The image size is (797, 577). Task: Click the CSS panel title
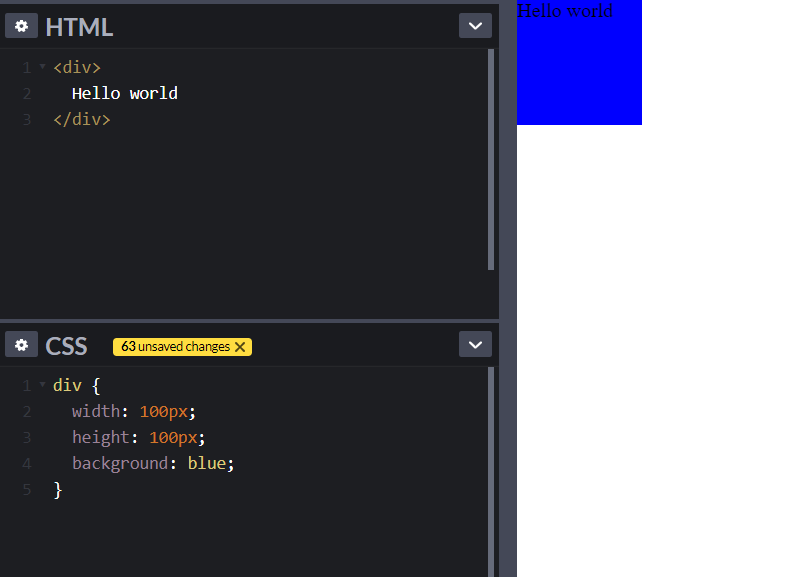pyautogui.click(x=66, y=346)
